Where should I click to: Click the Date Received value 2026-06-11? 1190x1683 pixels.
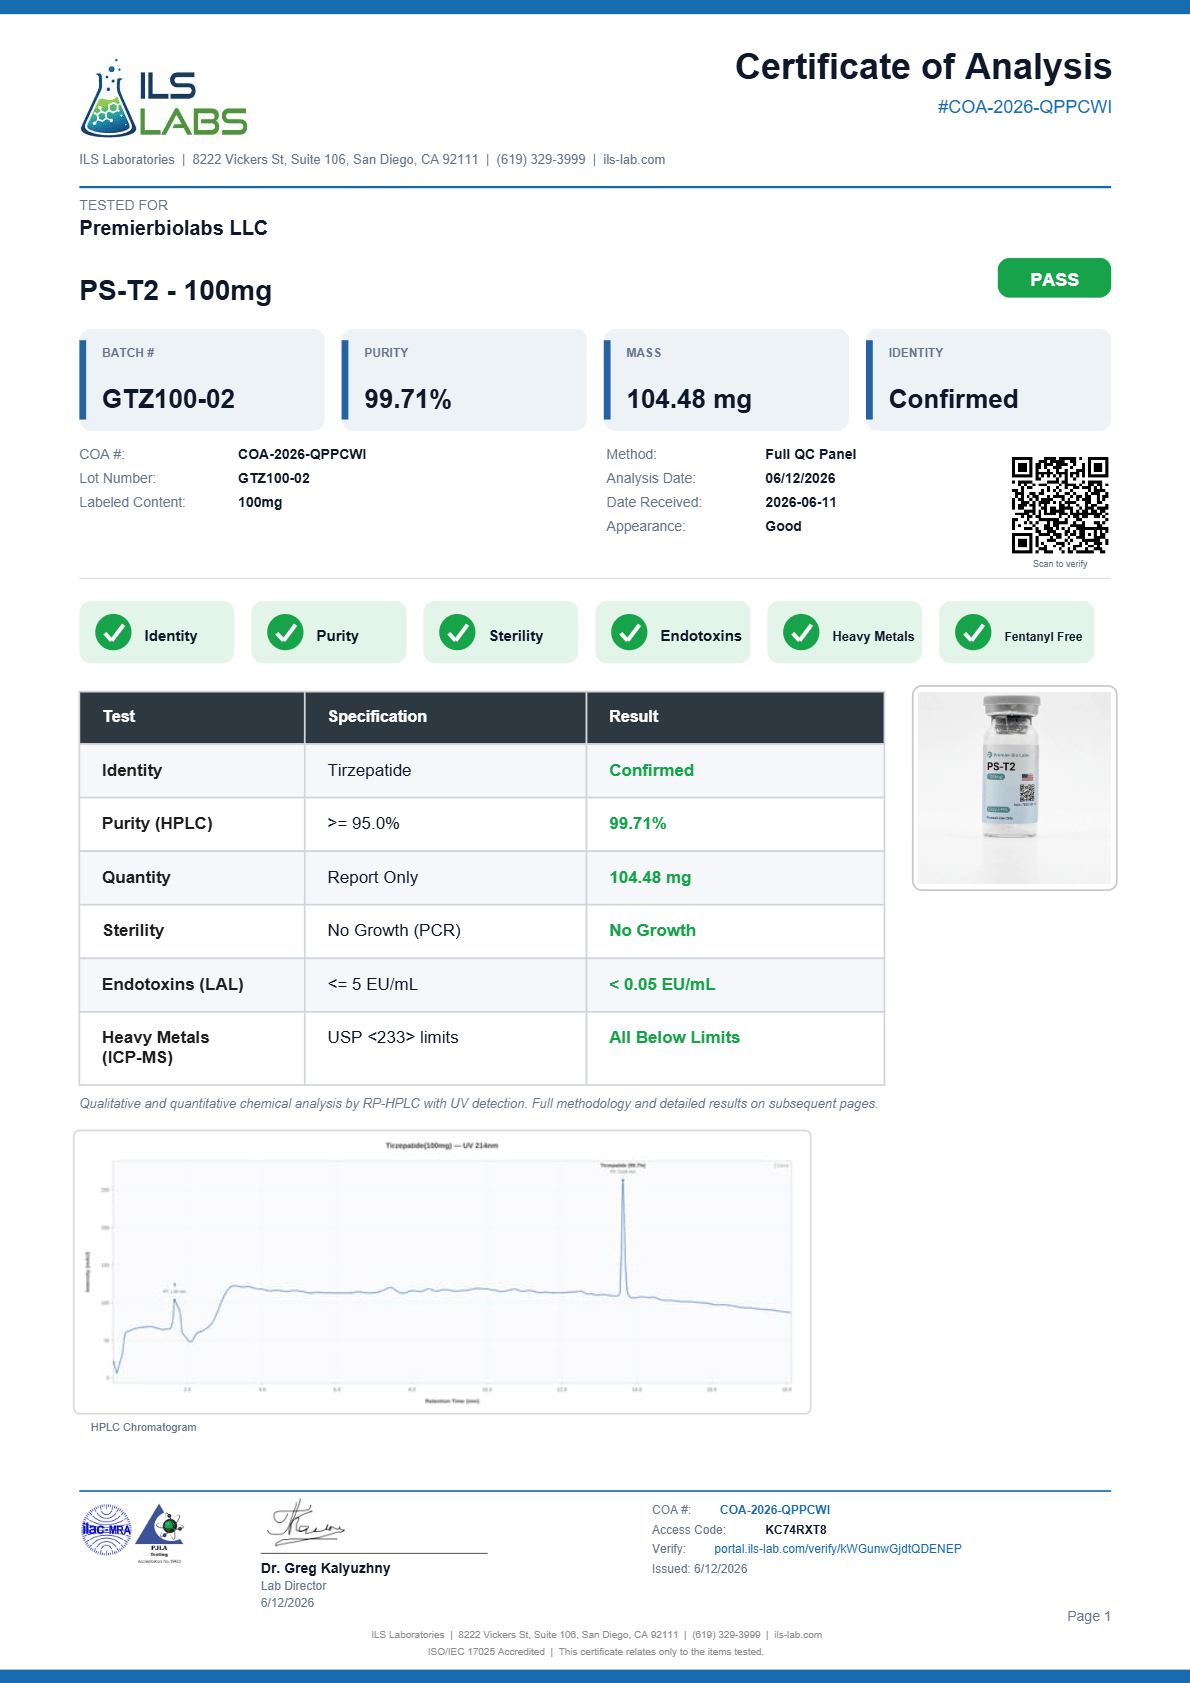[801, 502]
